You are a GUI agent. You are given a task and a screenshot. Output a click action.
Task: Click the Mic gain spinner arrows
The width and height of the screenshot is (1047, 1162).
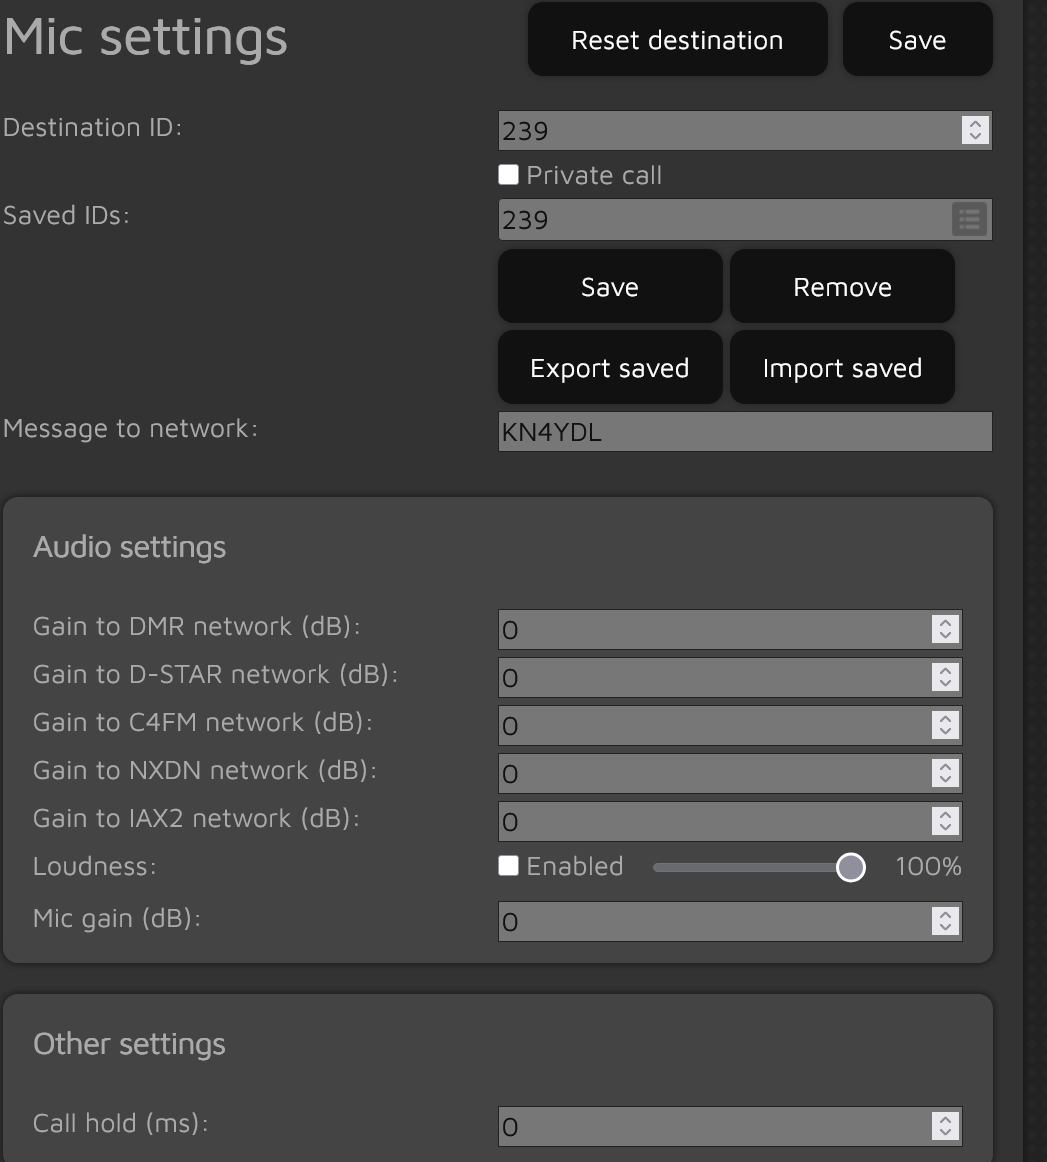(x=944, y=921)
